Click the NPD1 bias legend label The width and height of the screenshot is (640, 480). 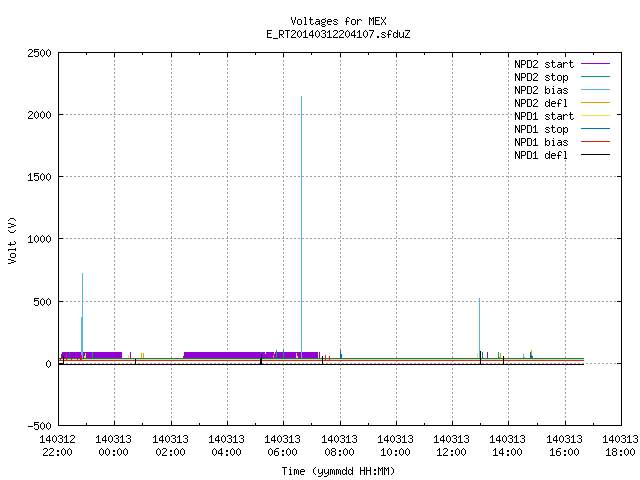541,142
